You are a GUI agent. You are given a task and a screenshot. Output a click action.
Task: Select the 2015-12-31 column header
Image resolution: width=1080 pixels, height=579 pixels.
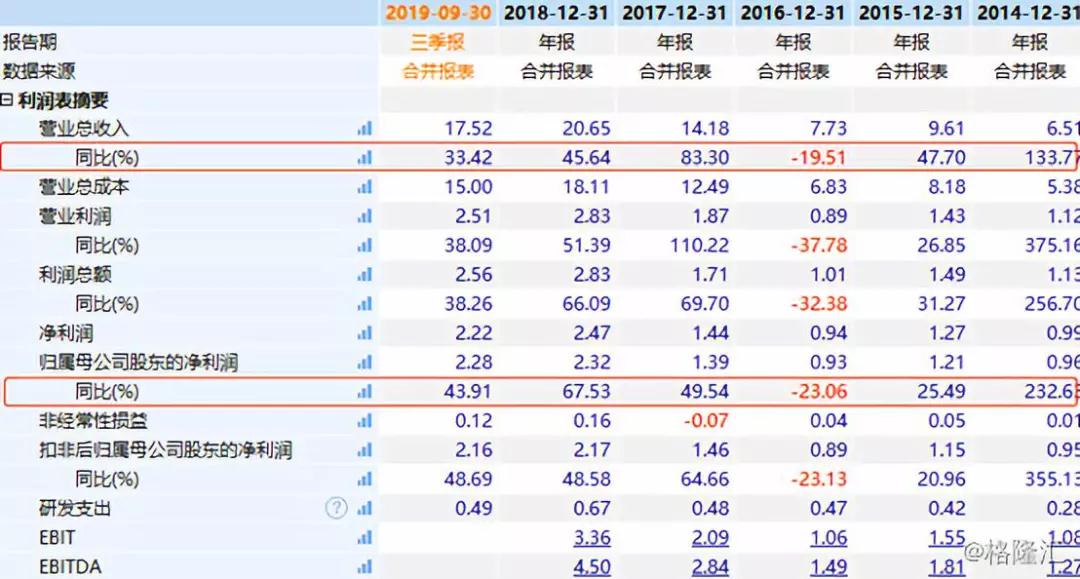click(x=911, y=13)
